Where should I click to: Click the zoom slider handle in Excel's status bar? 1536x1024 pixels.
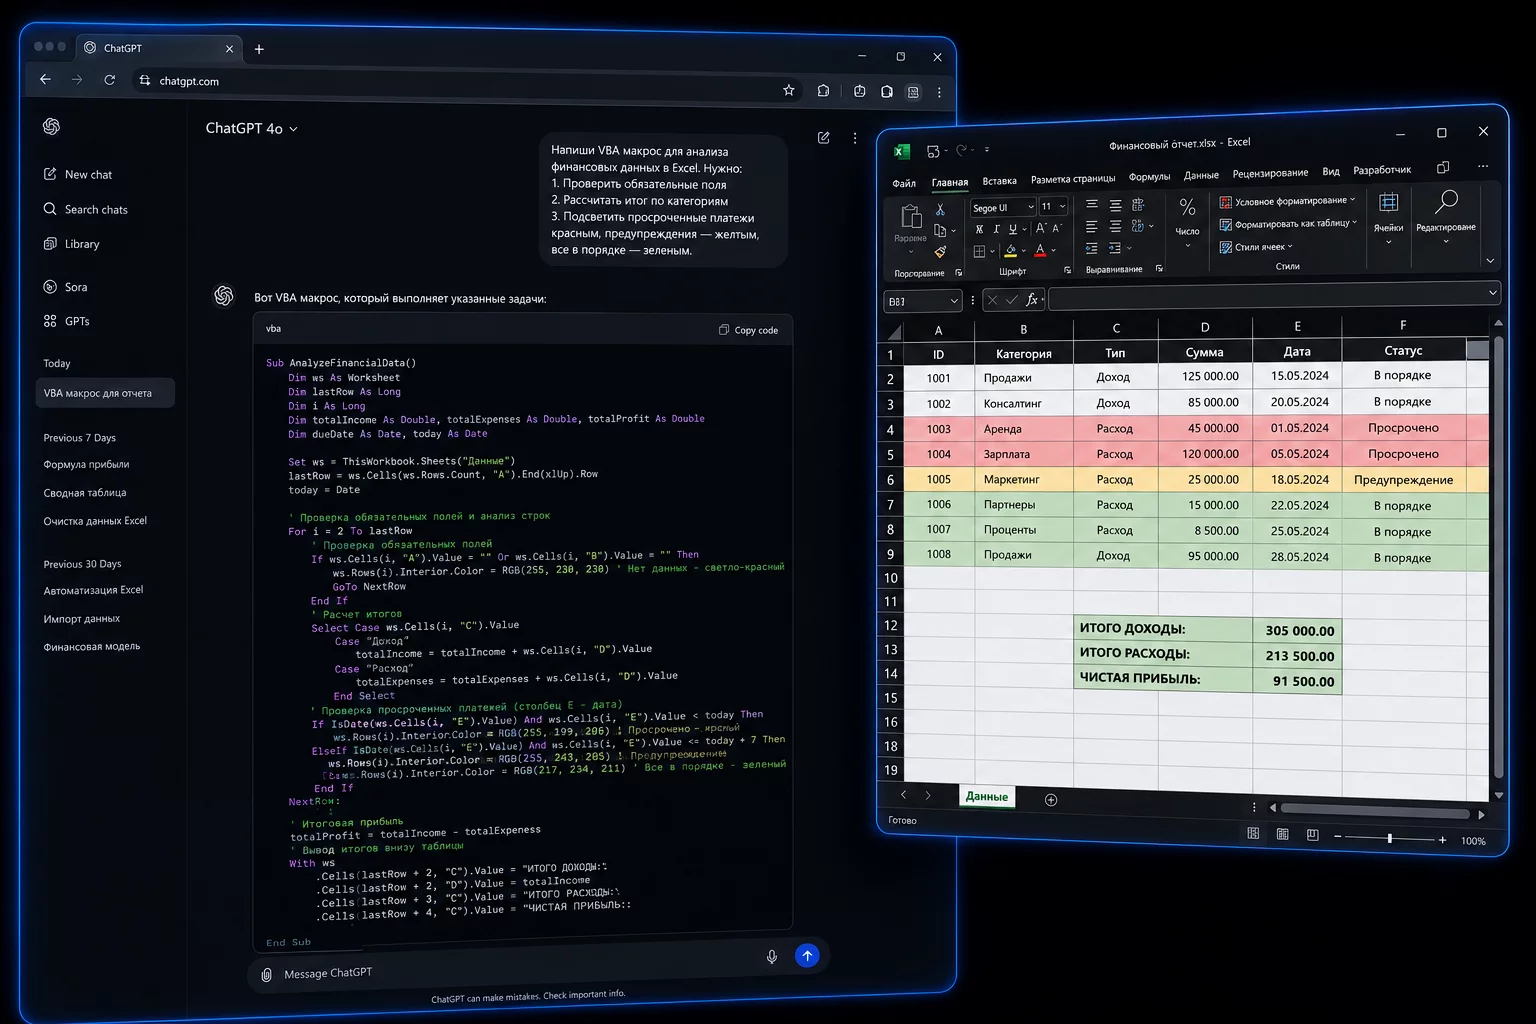[x=1390, y=838]
